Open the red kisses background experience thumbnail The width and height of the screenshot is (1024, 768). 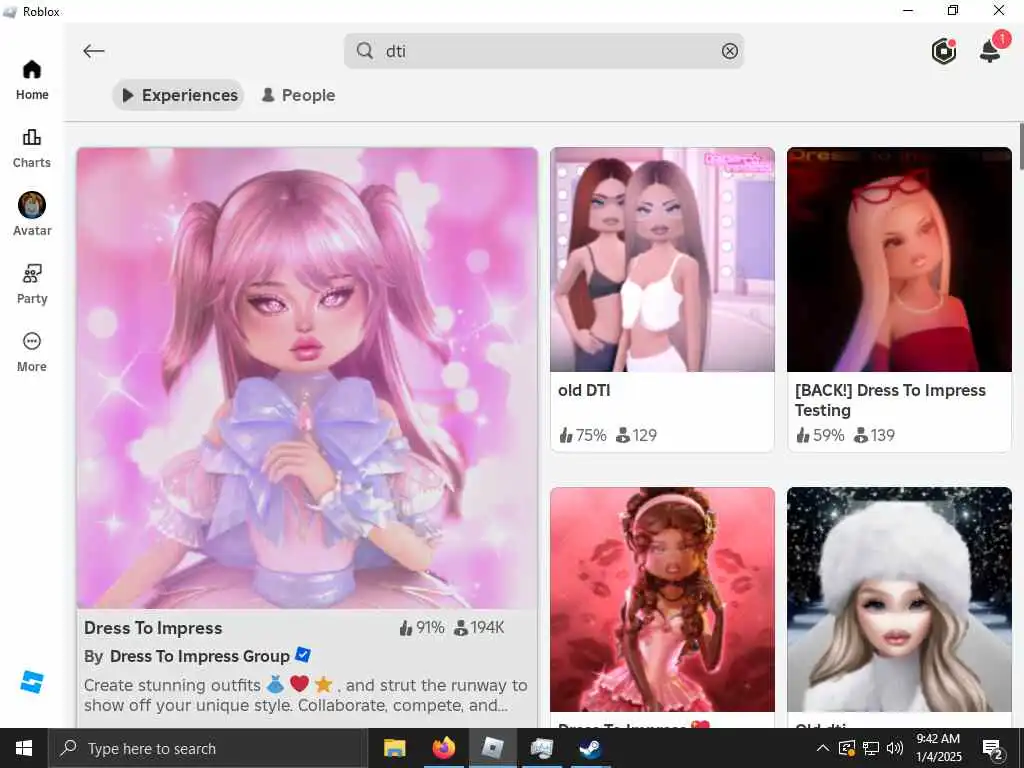662,600
